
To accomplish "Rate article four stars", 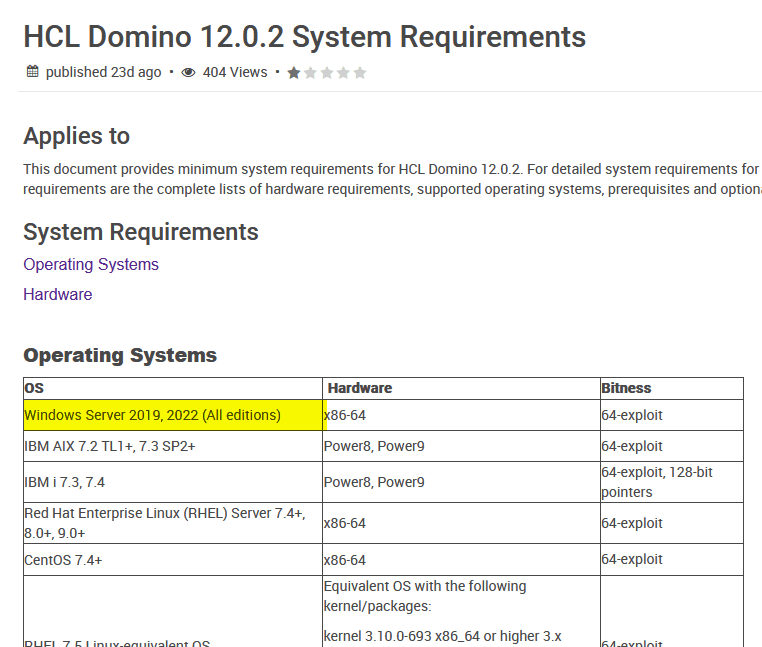I will 343,73.
